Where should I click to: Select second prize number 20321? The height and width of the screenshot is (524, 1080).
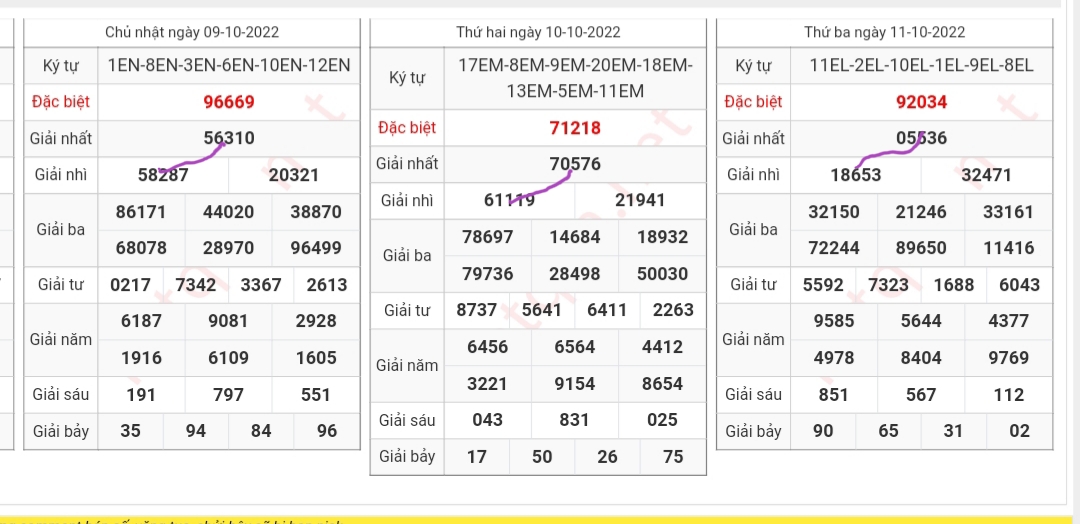pyautogui.click(x=294, y=175)
